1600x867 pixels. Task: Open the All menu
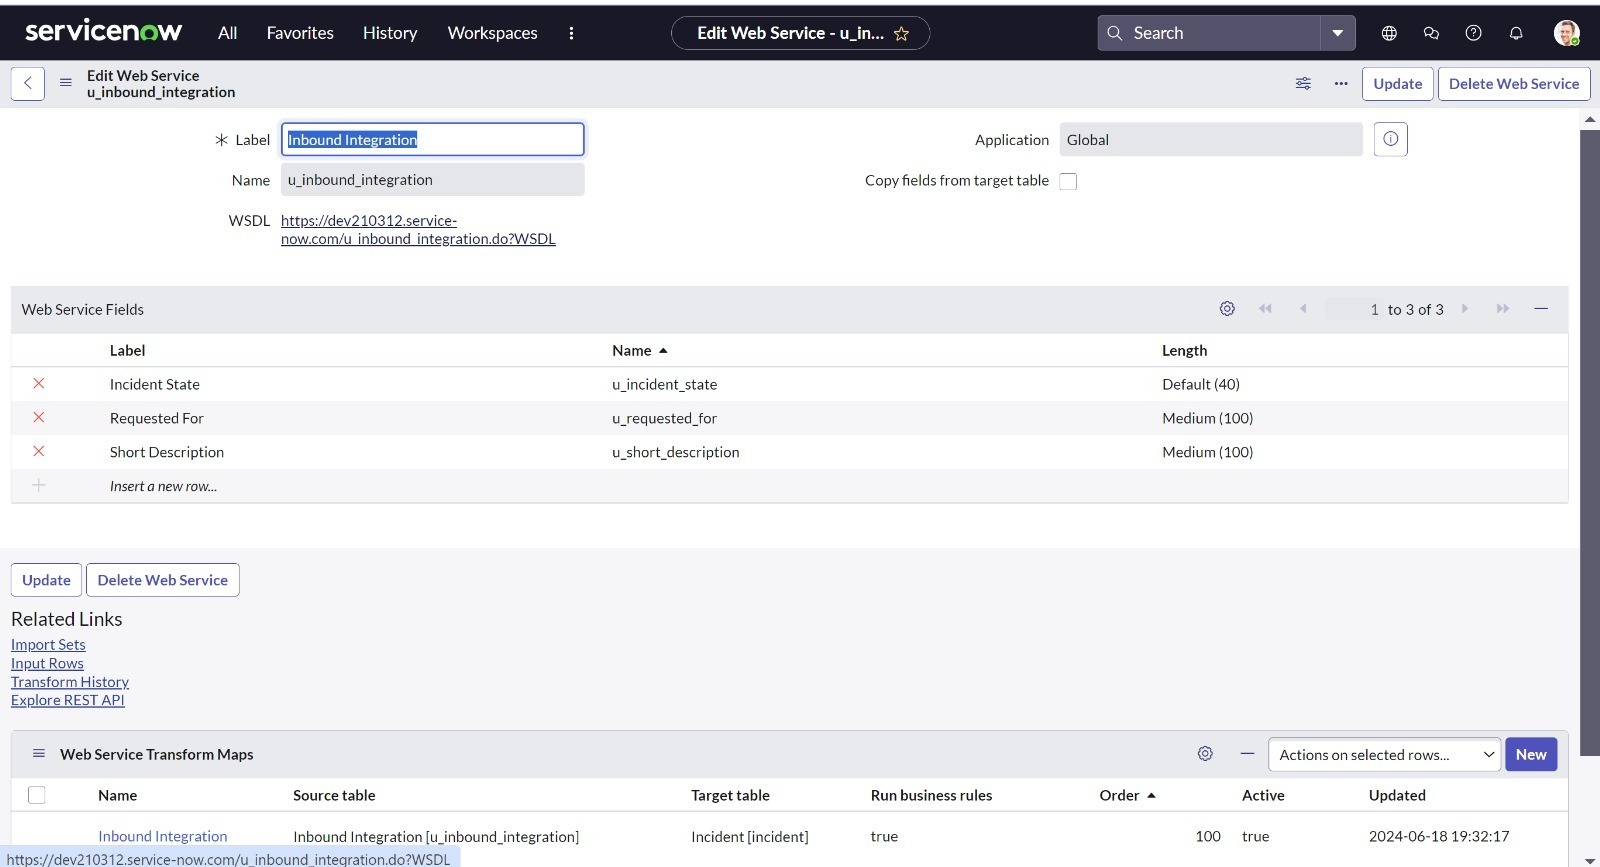click(x=228, y=33)
